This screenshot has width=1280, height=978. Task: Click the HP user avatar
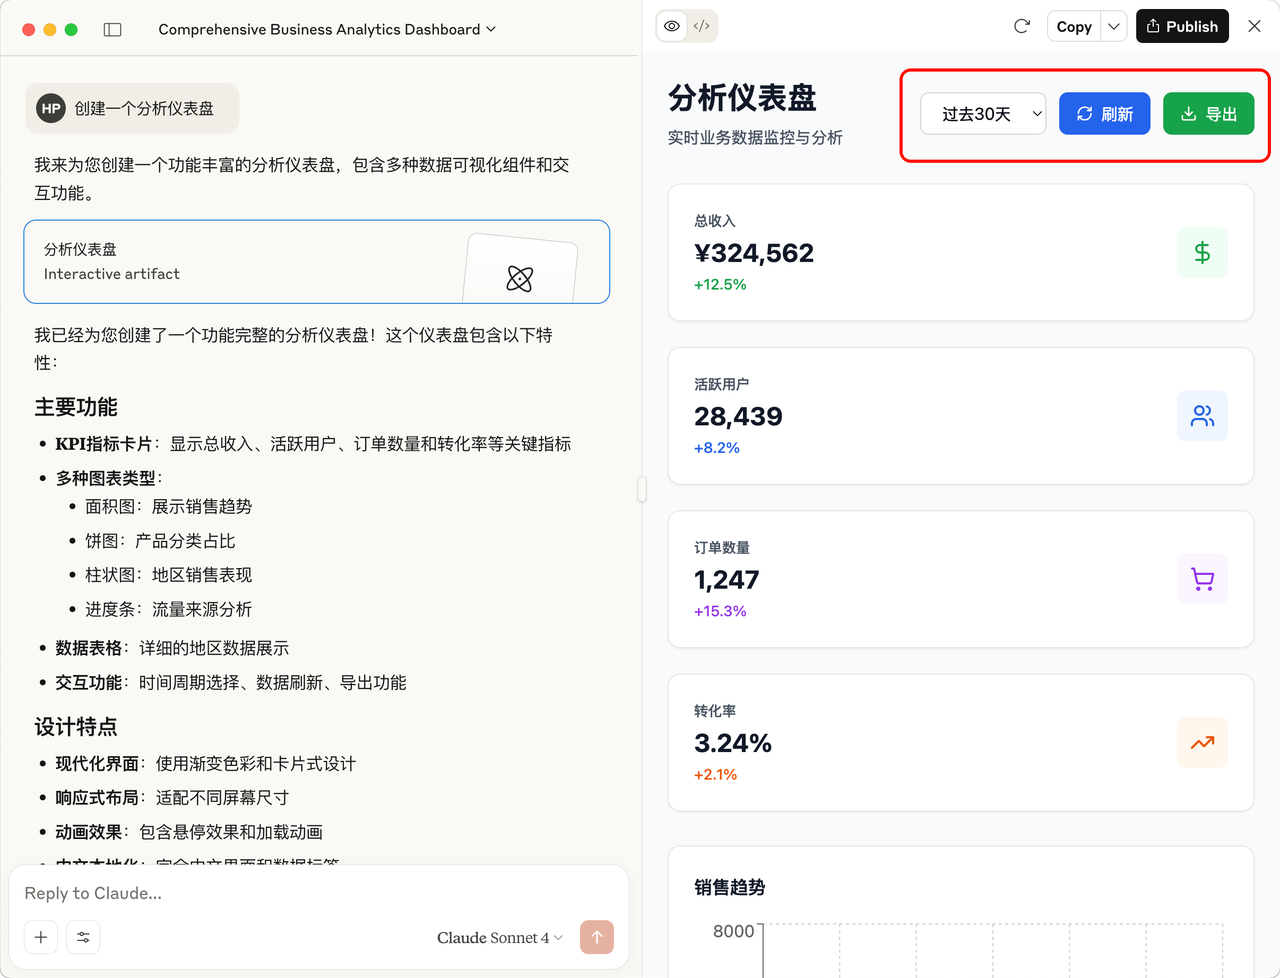click(x=51, y=108)
